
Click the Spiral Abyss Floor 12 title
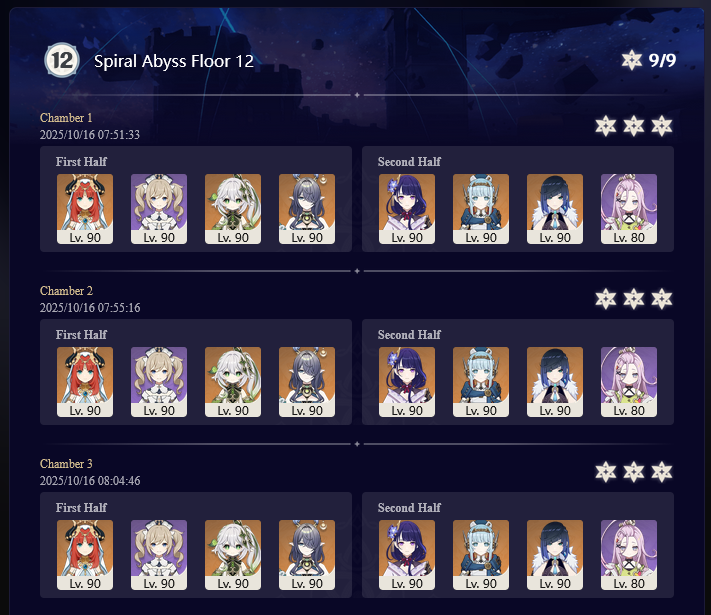coord(174,61)
